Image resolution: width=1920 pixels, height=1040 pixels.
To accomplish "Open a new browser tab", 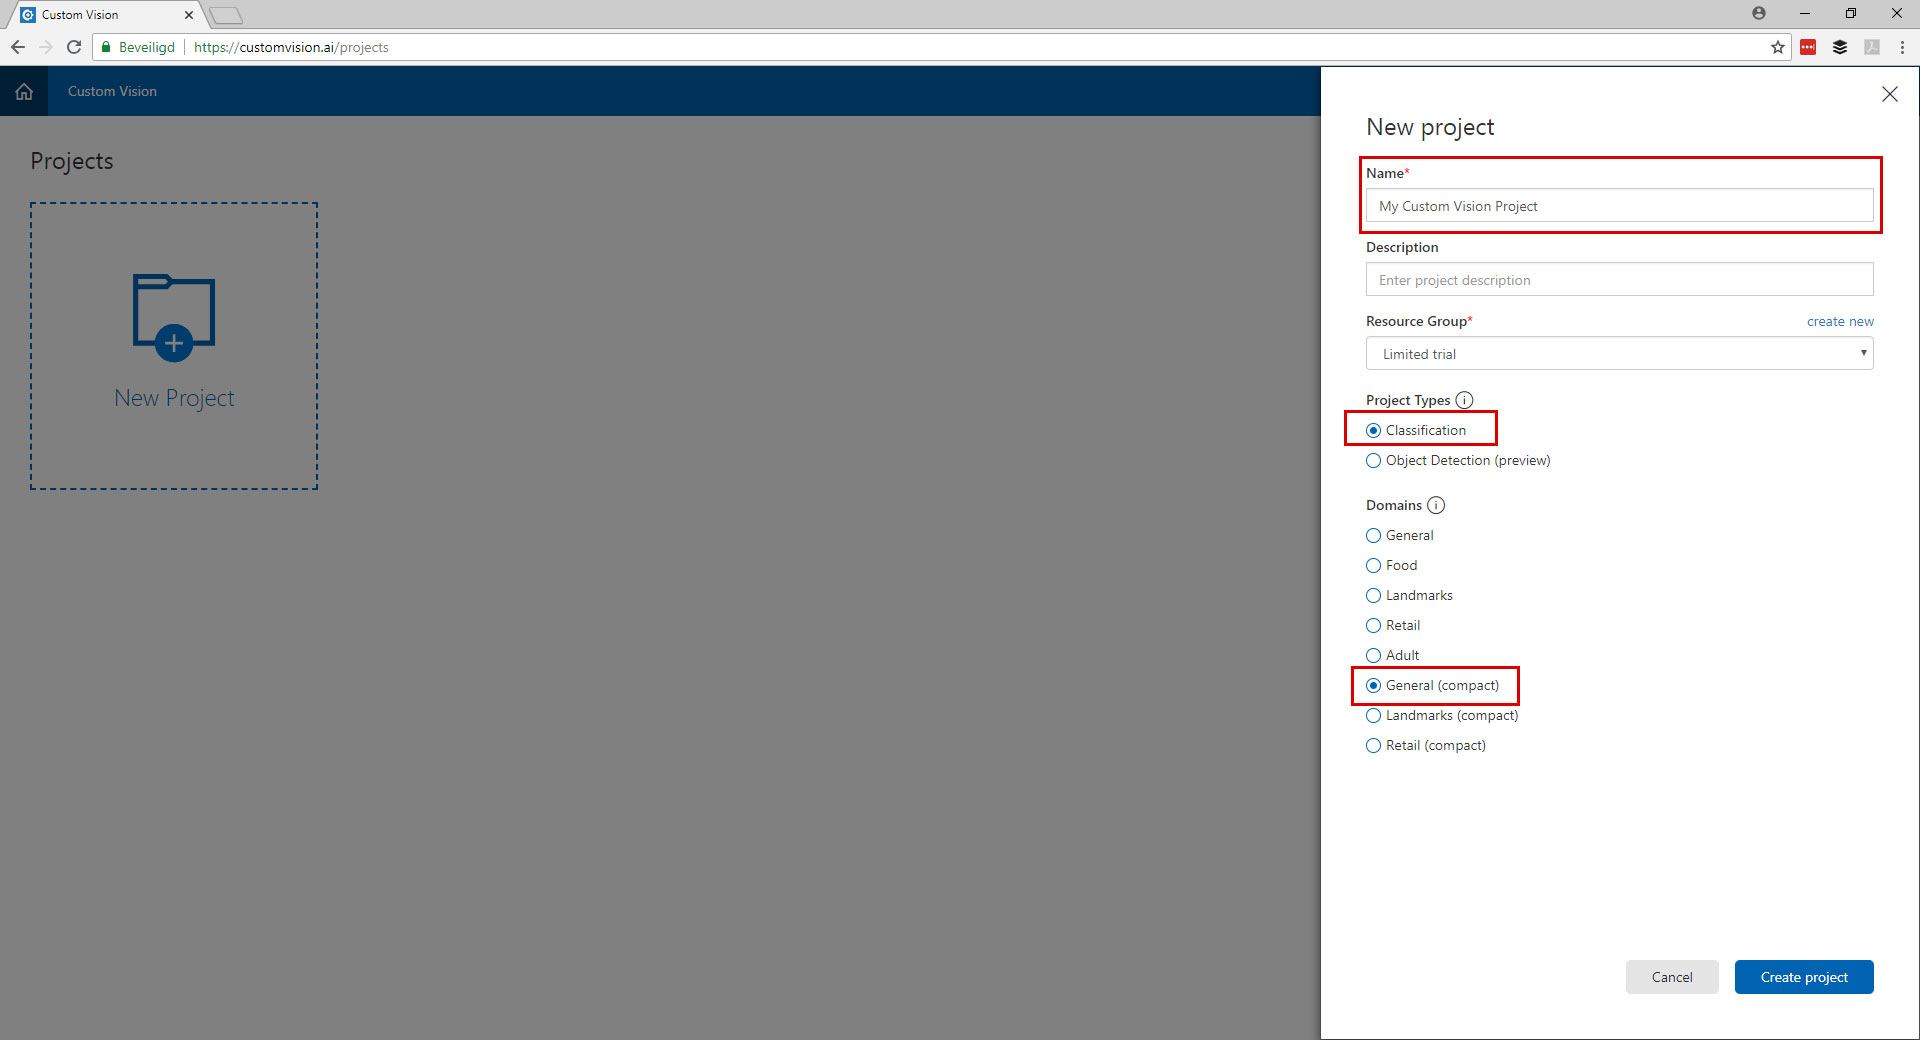I will (226, 15).
